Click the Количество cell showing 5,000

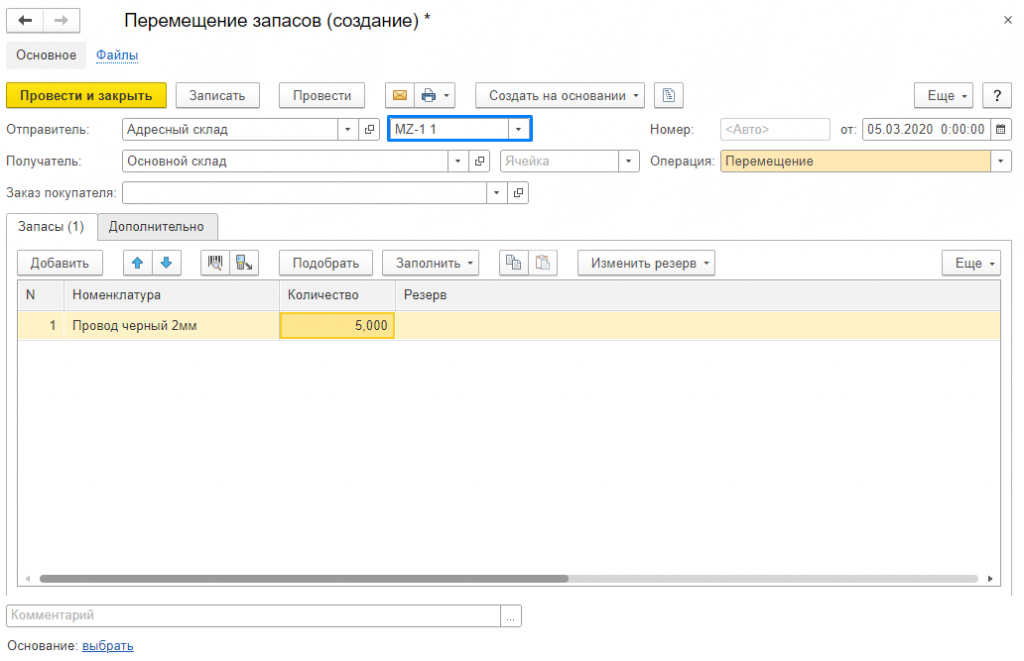pos(337,326)
